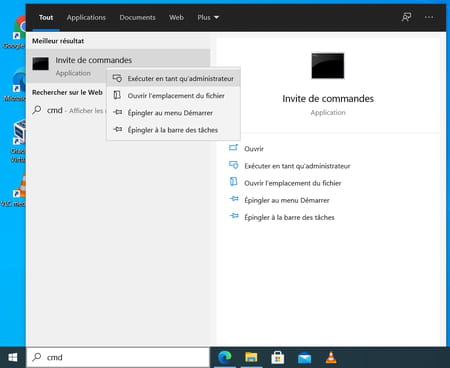This screenshot has height=368, width=450.
Task: Switch to the Documents tab
Action: [x=137, y=17]
